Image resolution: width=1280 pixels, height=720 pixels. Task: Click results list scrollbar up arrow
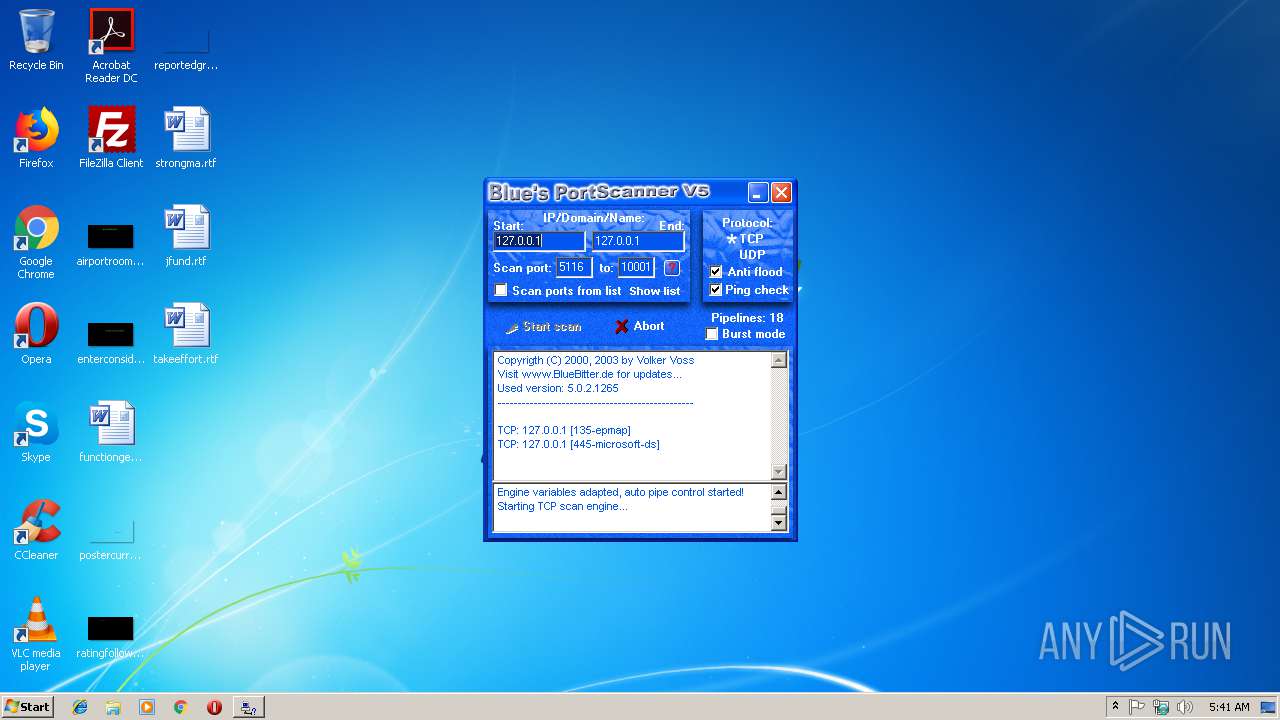click(779, 360)
